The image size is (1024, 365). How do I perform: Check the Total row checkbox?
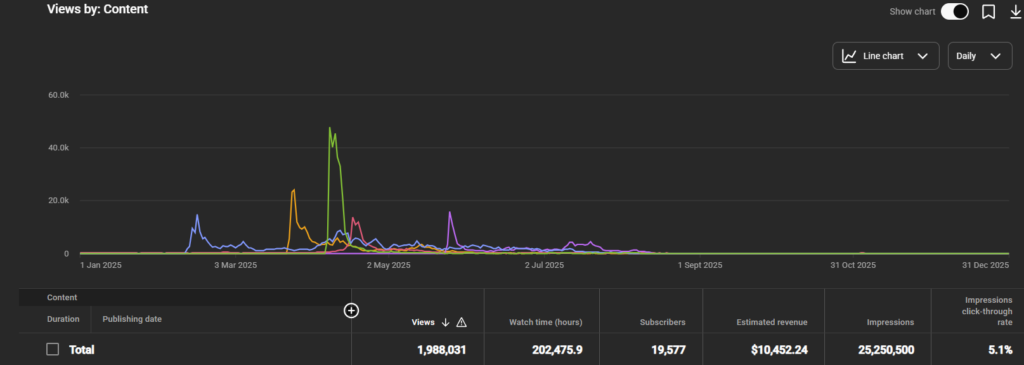point(52,349)
